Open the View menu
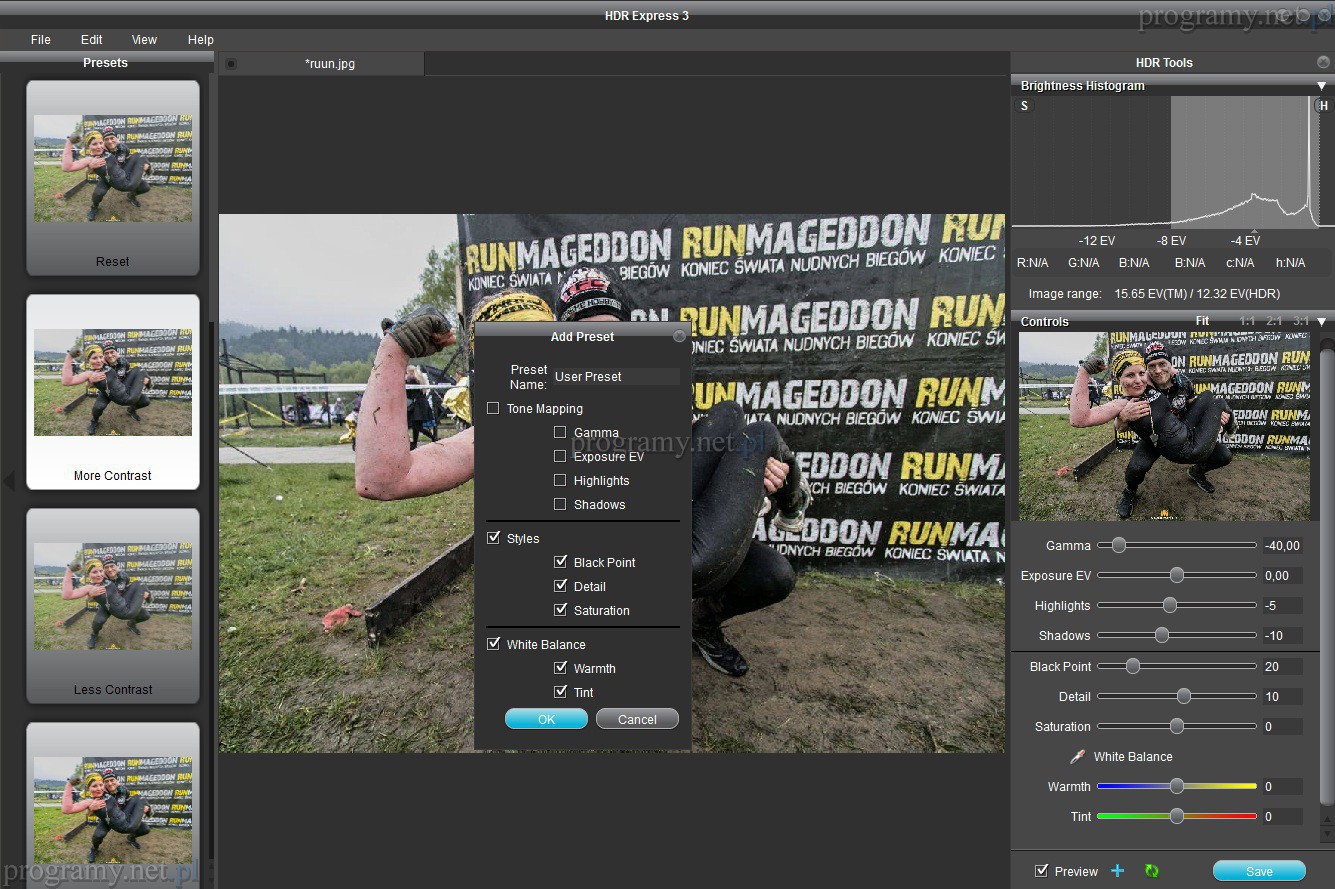This screenshot has width=1335, height=889. point(144,40)
